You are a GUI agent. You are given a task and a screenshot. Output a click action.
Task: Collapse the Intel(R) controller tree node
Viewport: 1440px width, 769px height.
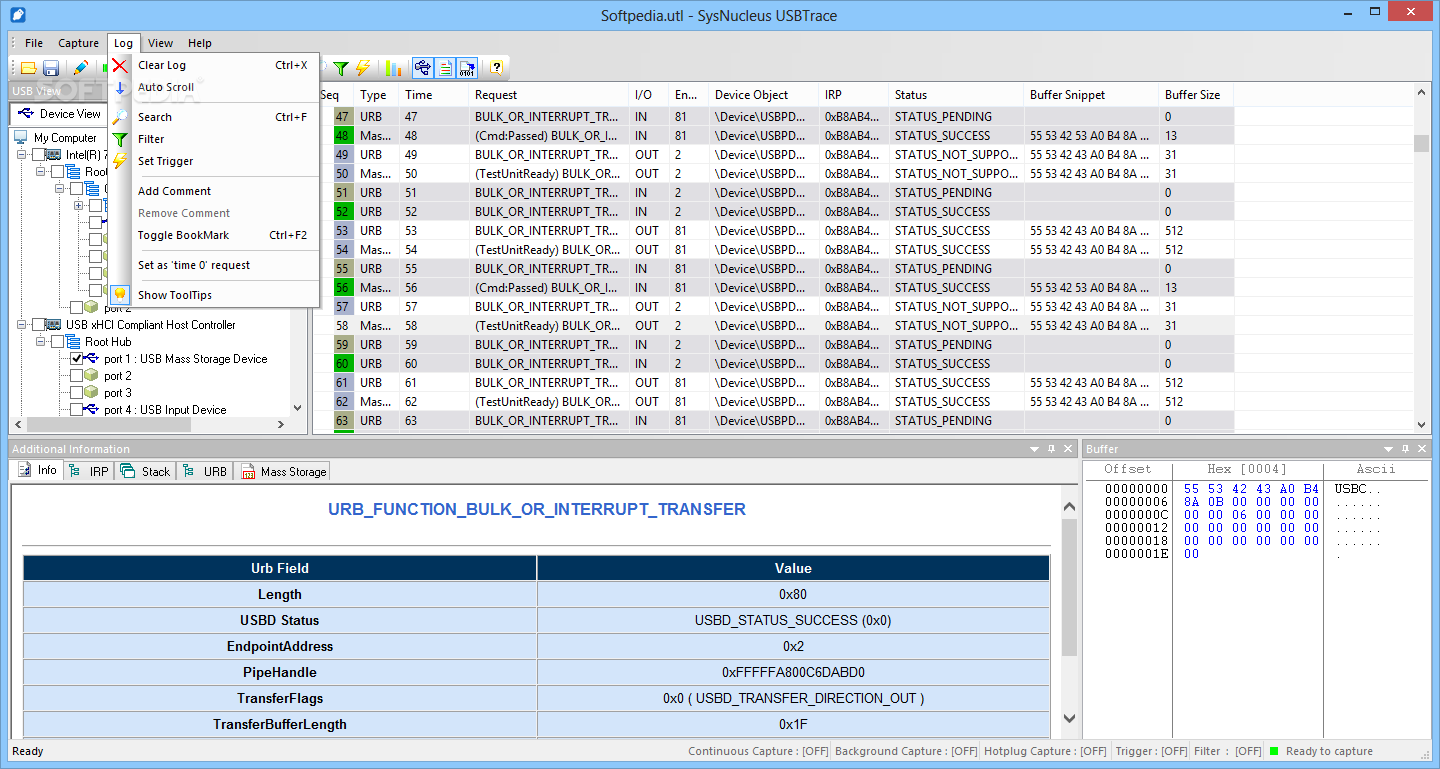[22, 155]
